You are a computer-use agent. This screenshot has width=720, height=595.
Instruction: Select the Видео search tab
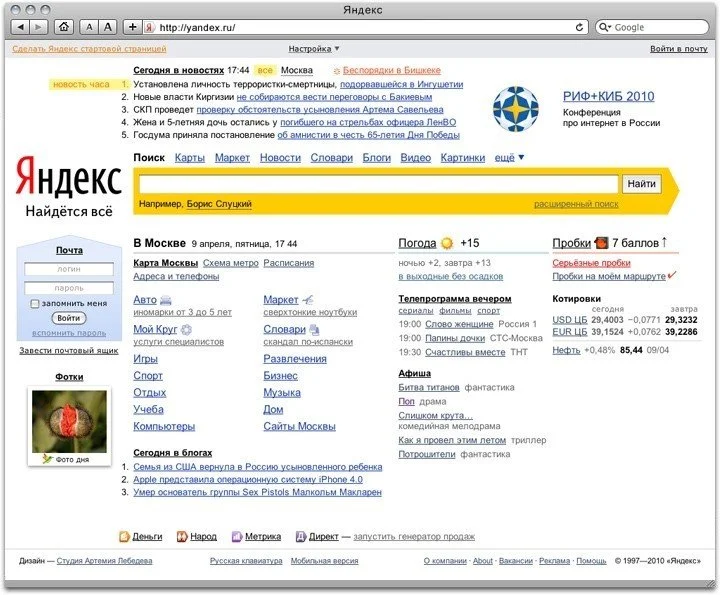(416, 157)
